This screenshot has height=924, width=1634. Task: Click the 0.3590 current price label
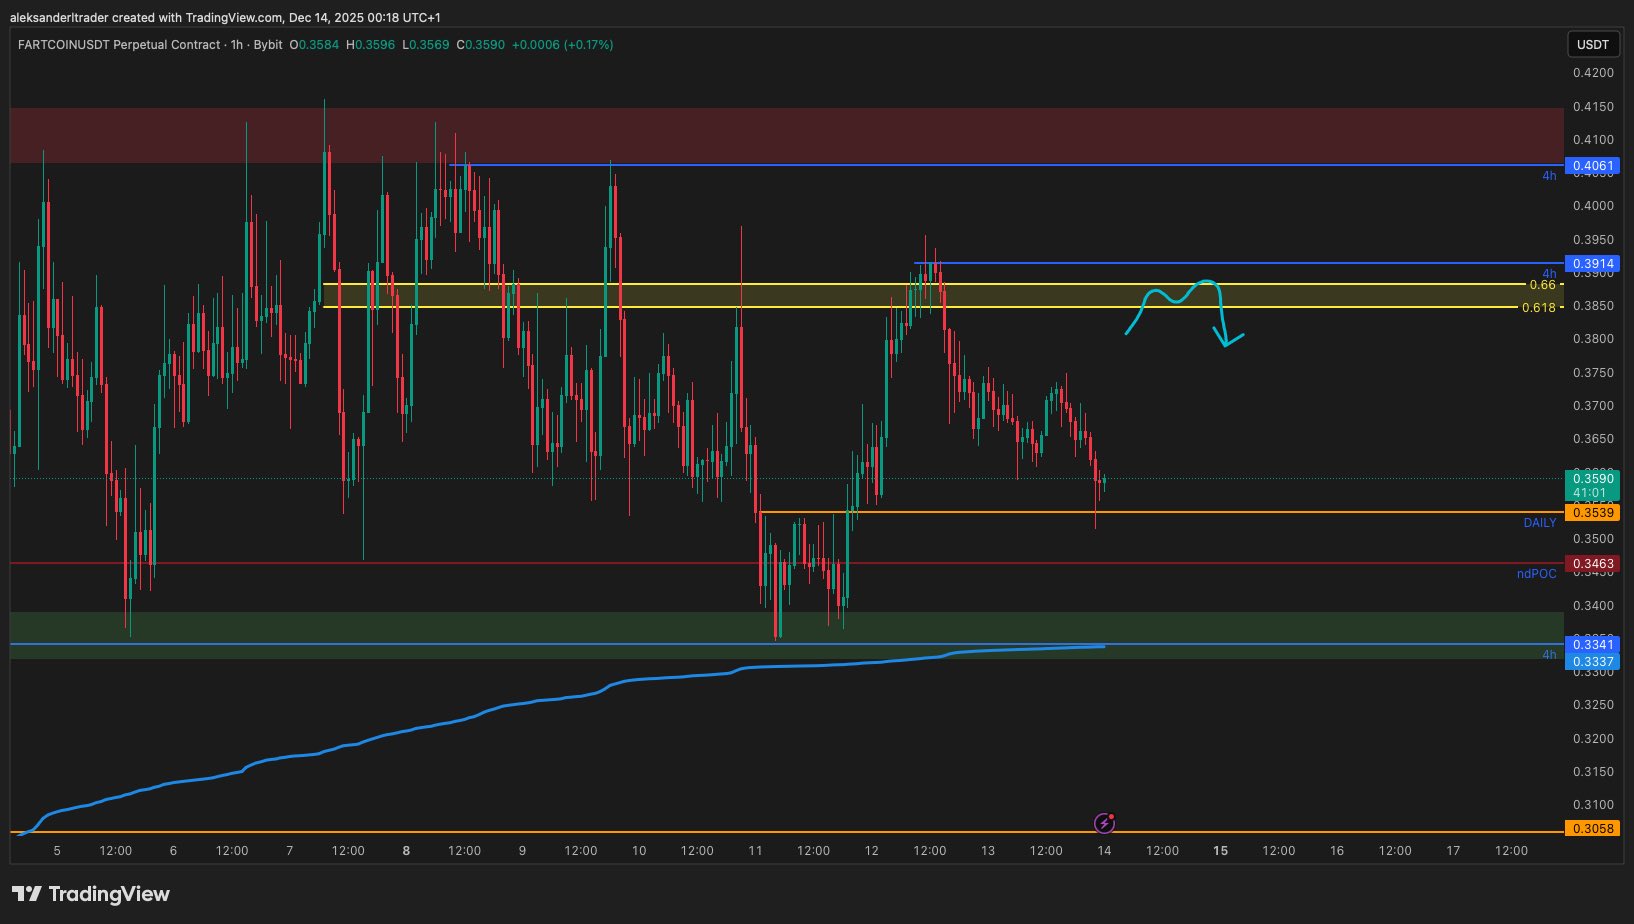[1591, 479]
